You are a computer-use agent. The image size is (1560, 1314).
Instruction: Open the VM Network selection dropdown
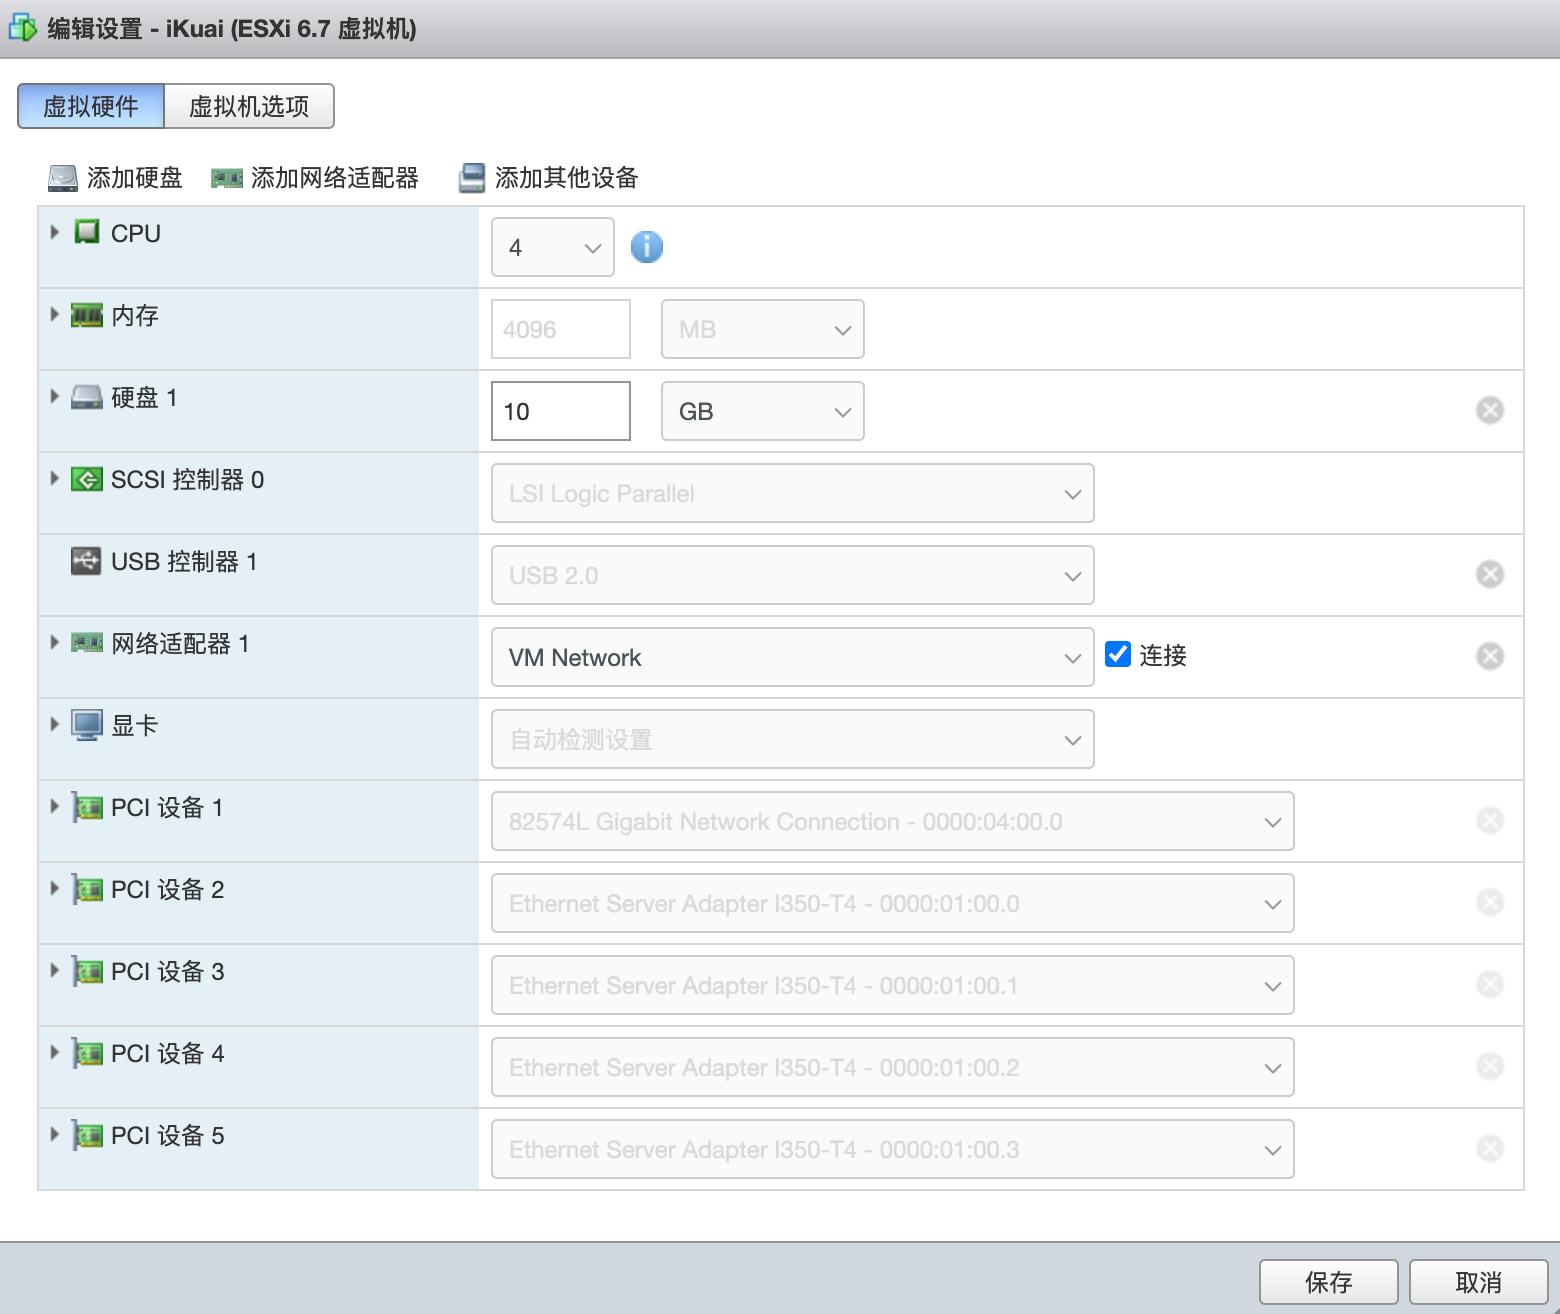[x=792, y=657]
